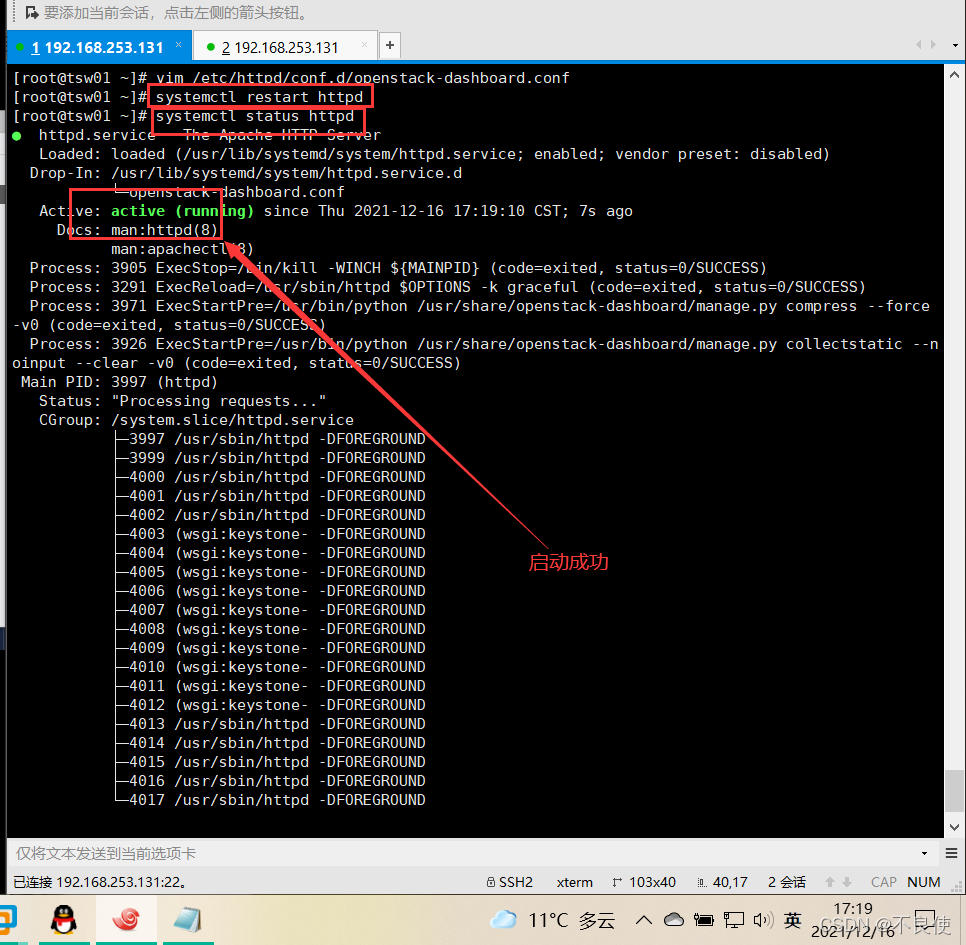Click the process line '4013 /usr/sbin/httpd -DFOREGROUND'

point(277,724)
